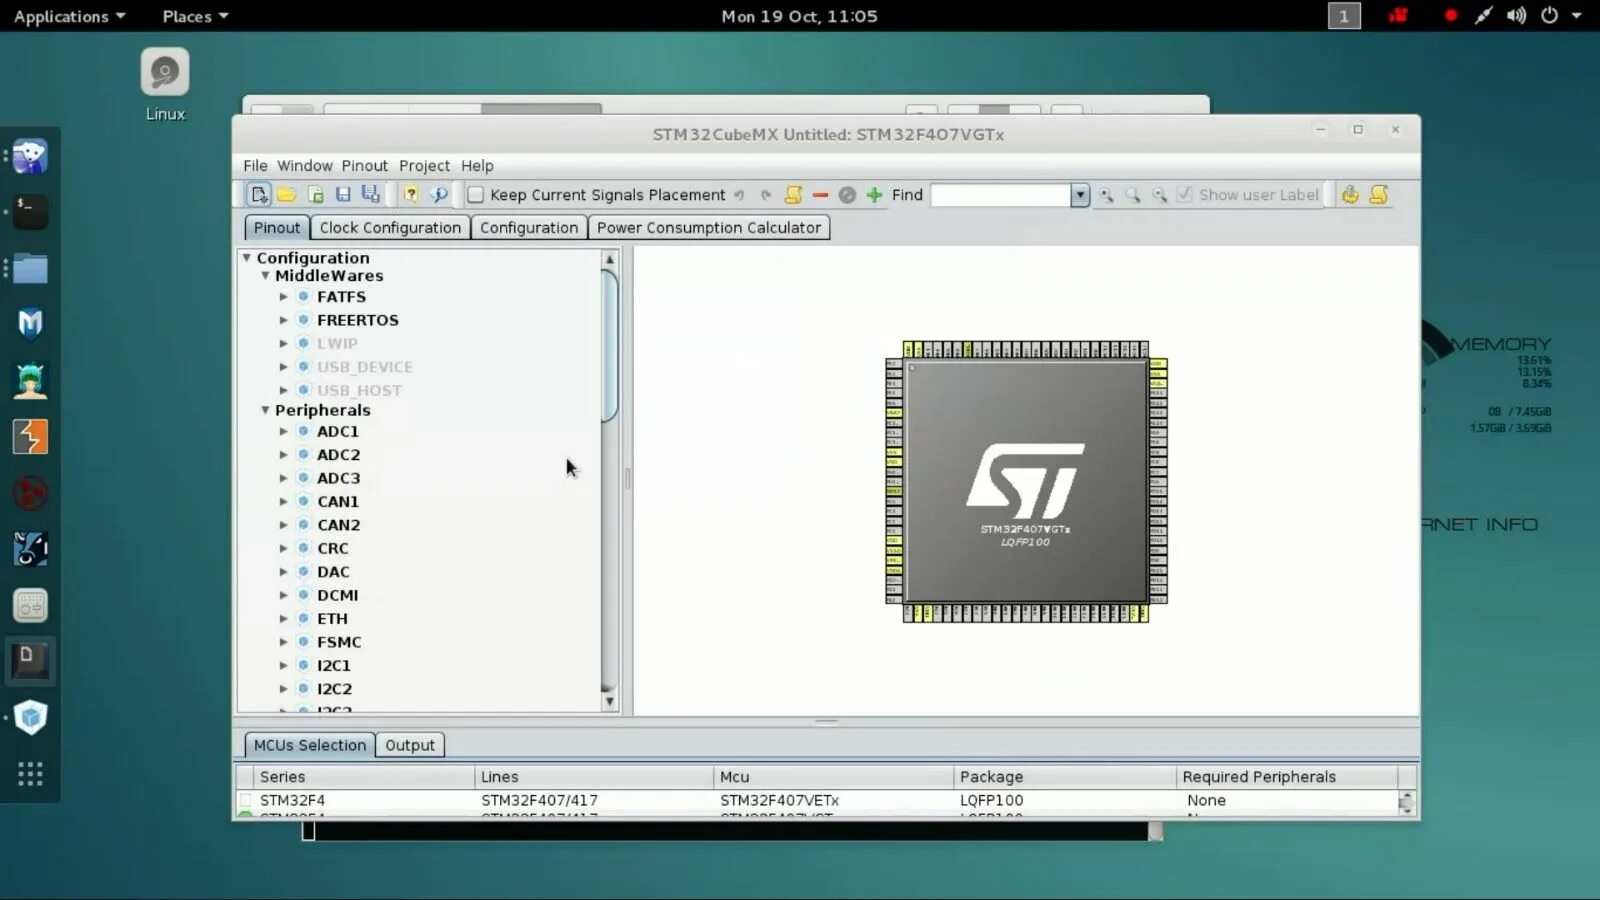Select the CRC peripheral tree item

point(333,549)
